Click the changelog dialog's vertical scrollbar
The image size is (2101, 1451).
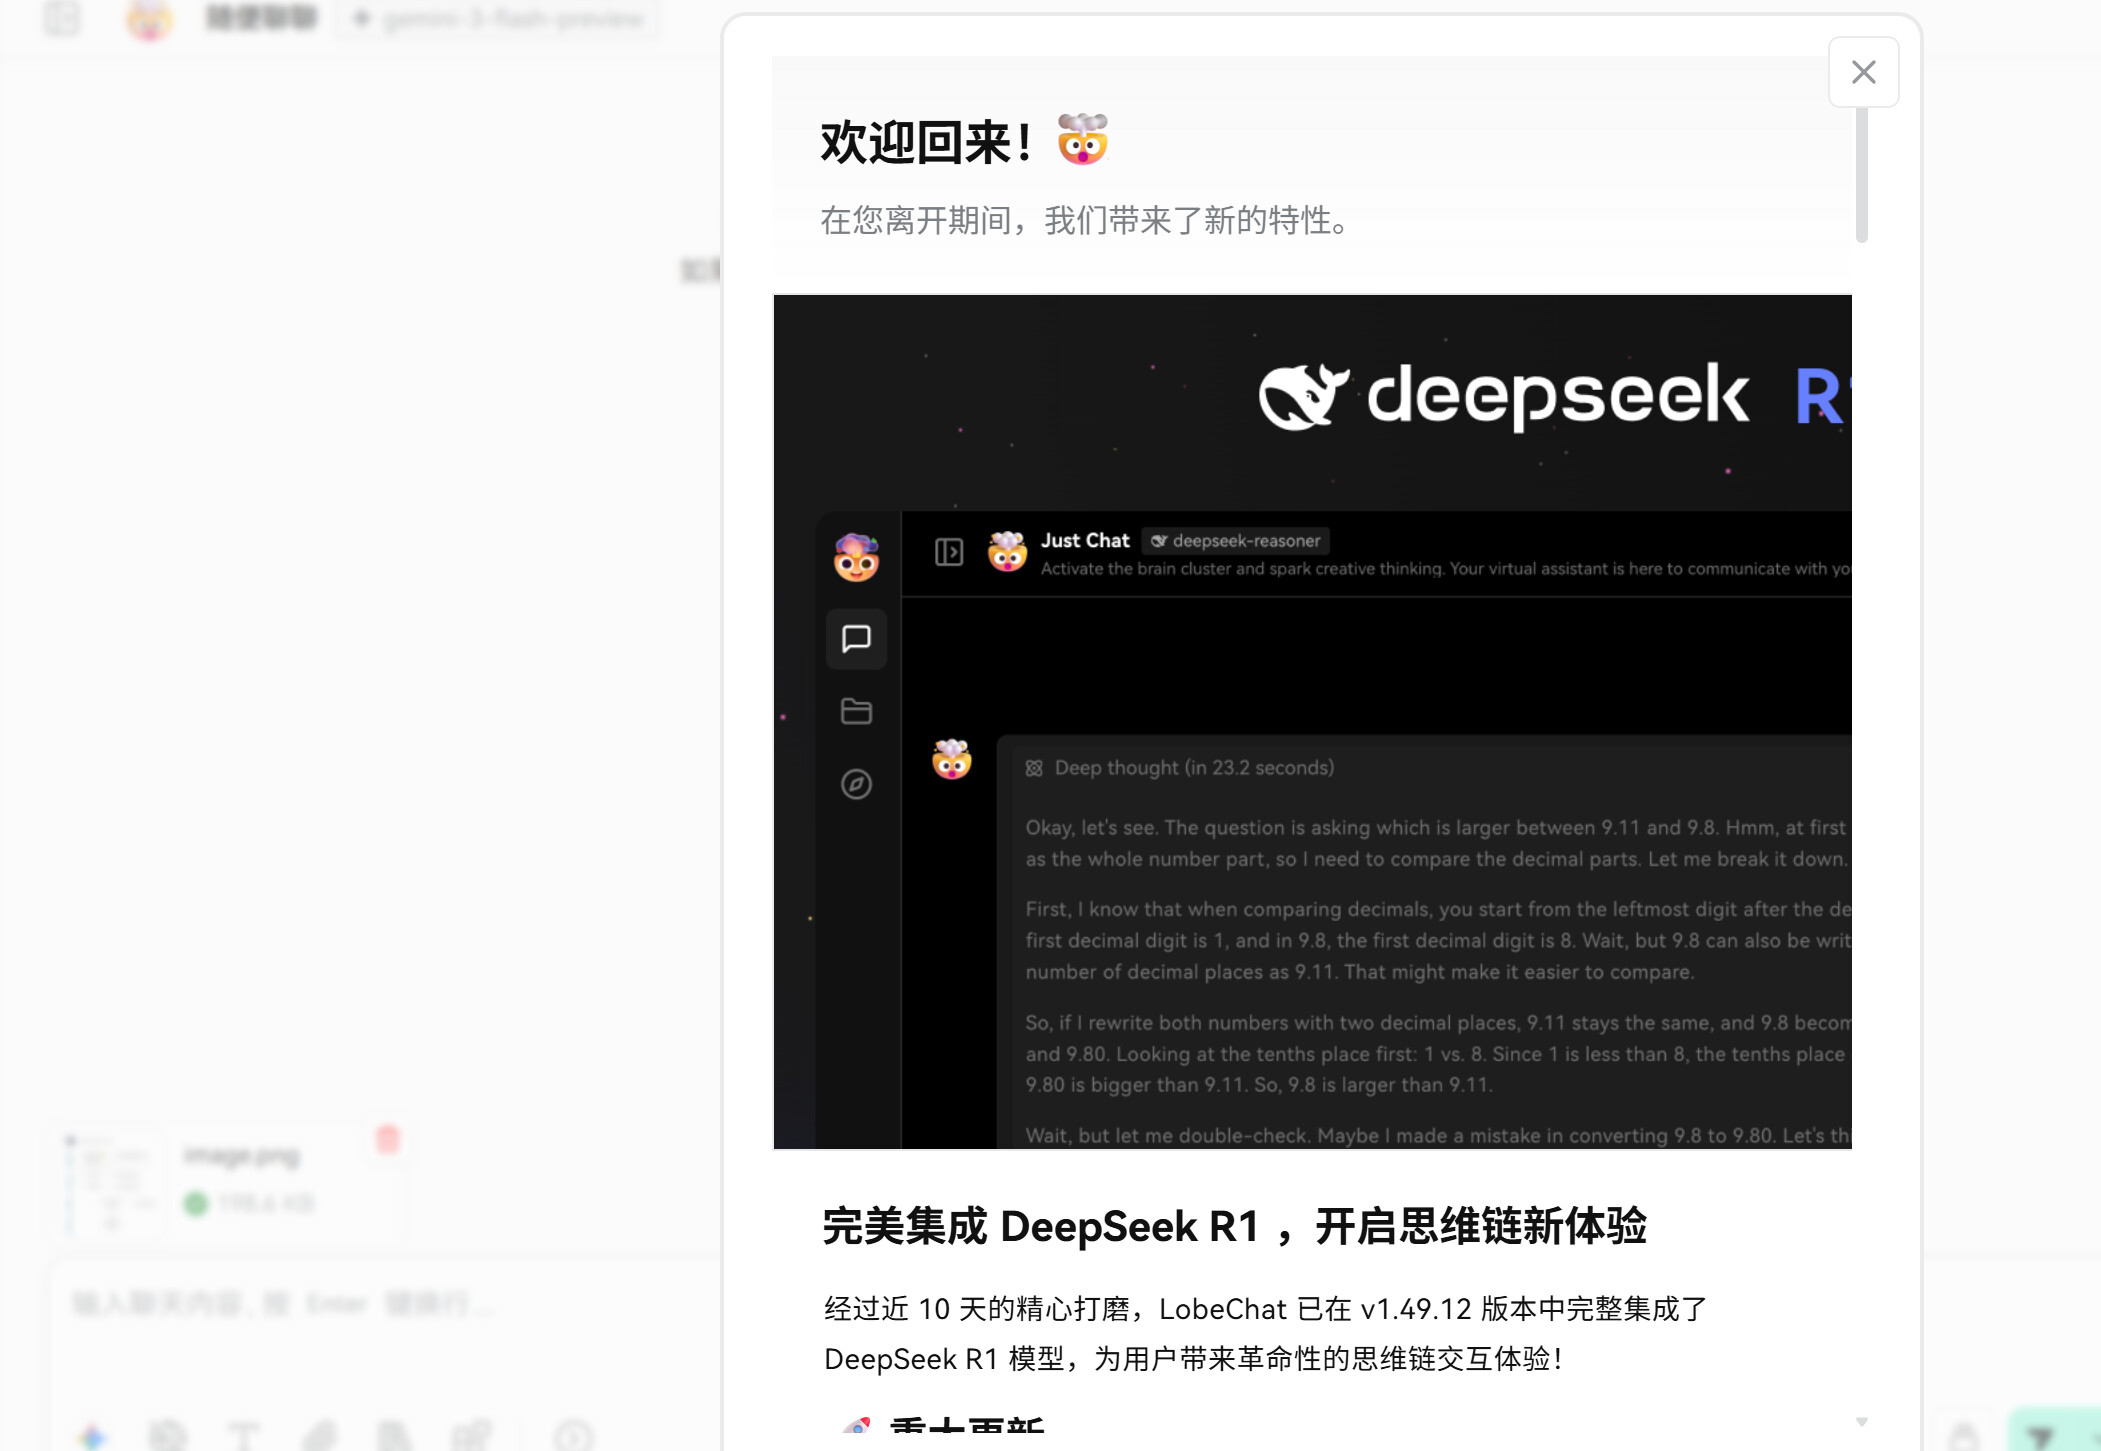click(1861, 175)
